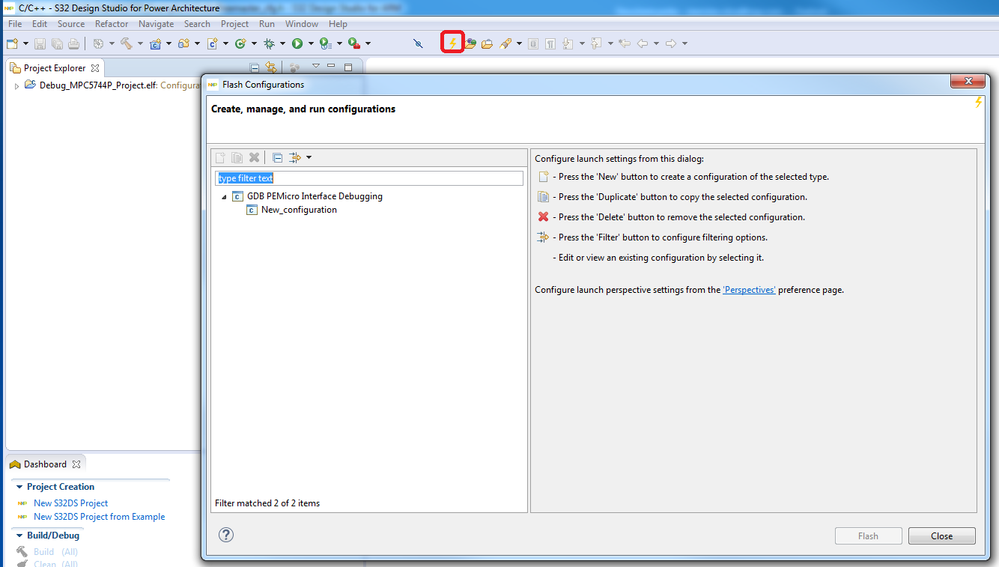The width and height of the screenshot is (999, 567).
Task: Open dropdown arrow beside the Build hammer
Action: (x=140, y=43)
